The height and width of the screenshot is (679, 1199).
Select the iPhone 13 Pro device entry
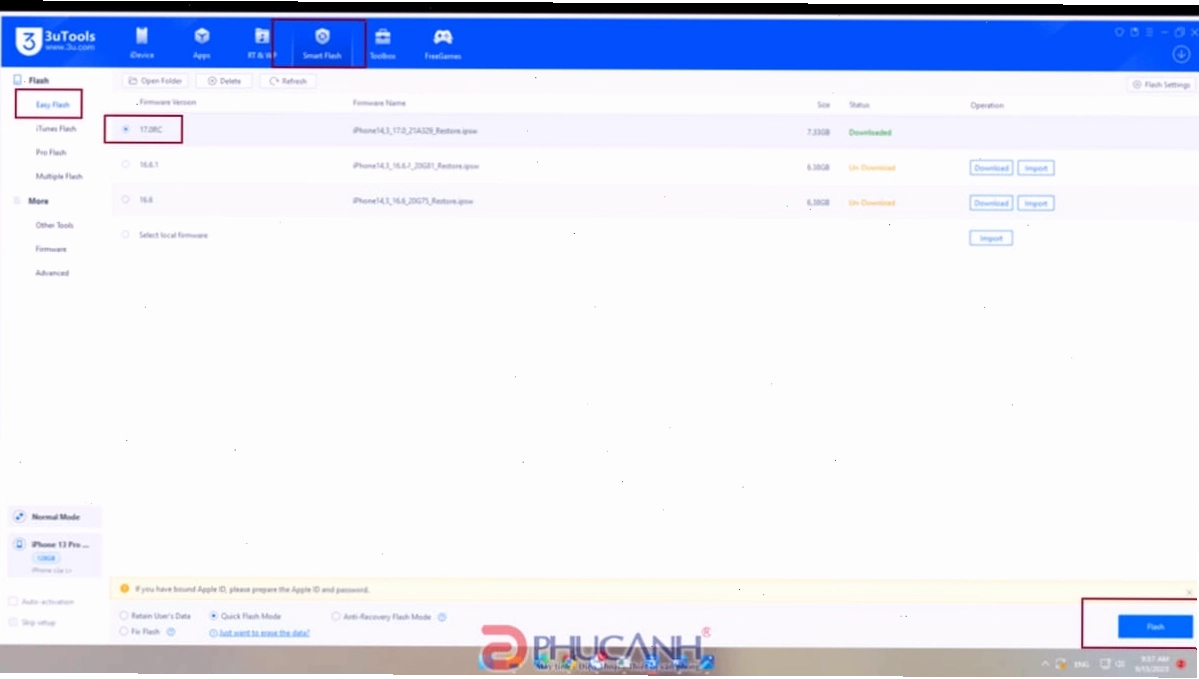point(54,556)
